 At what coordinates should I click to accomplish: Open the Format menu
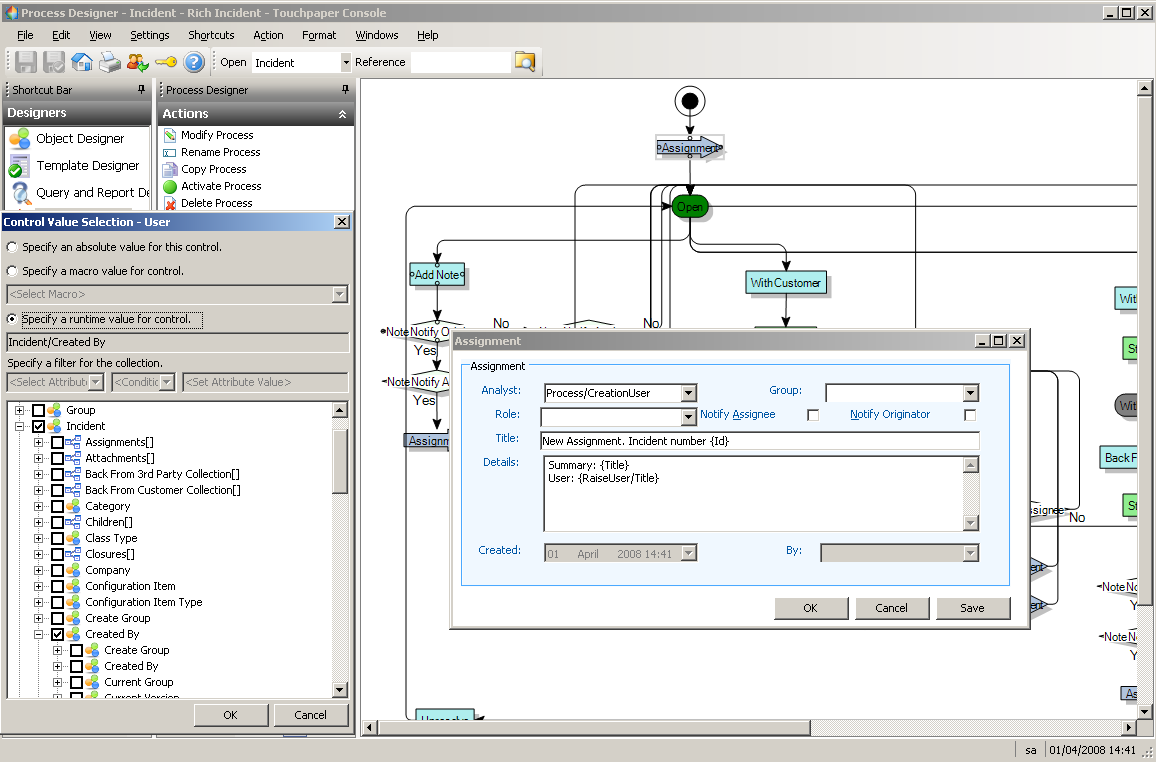pos(319,35)
